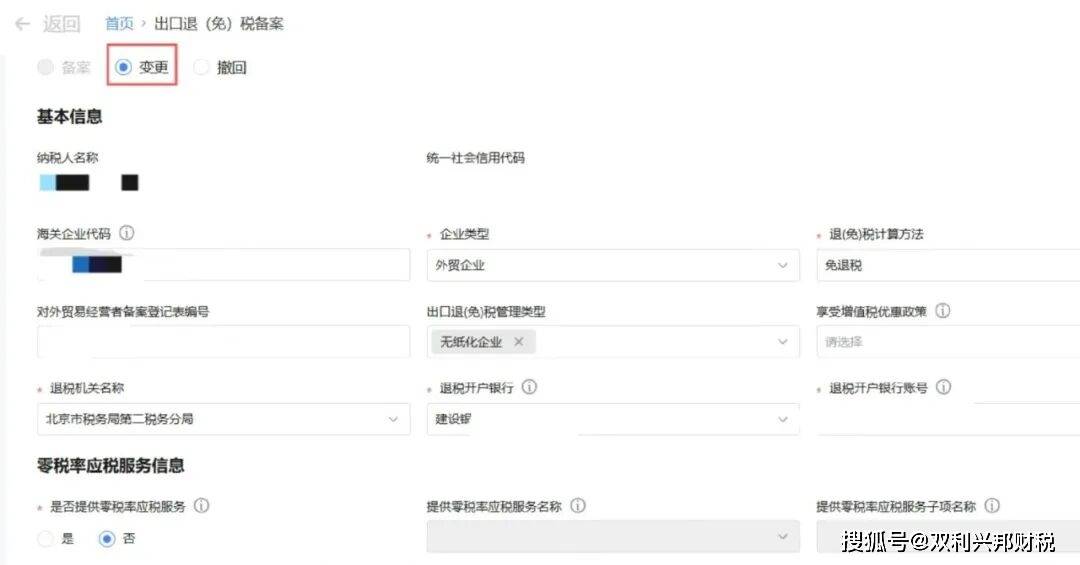The height and width of the screenshot is (565, 1080).
Task: Click info icon beside 退税开户银行
Action: pos(529,387)
